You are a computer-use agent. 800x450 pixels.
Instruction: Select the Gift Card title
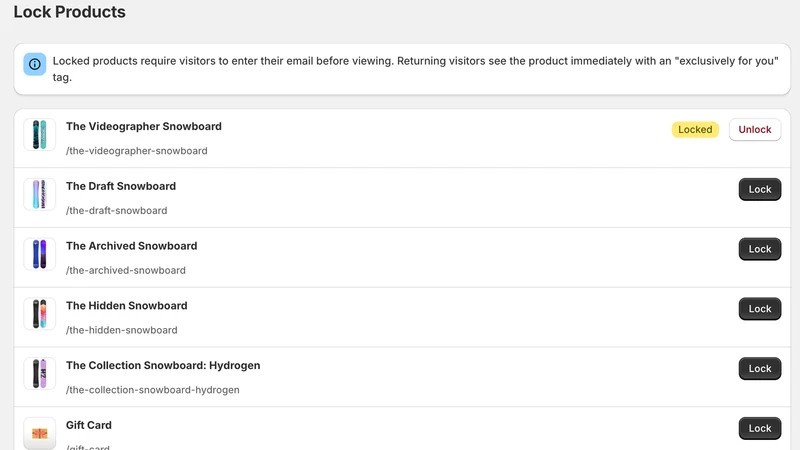click(89, 425)
